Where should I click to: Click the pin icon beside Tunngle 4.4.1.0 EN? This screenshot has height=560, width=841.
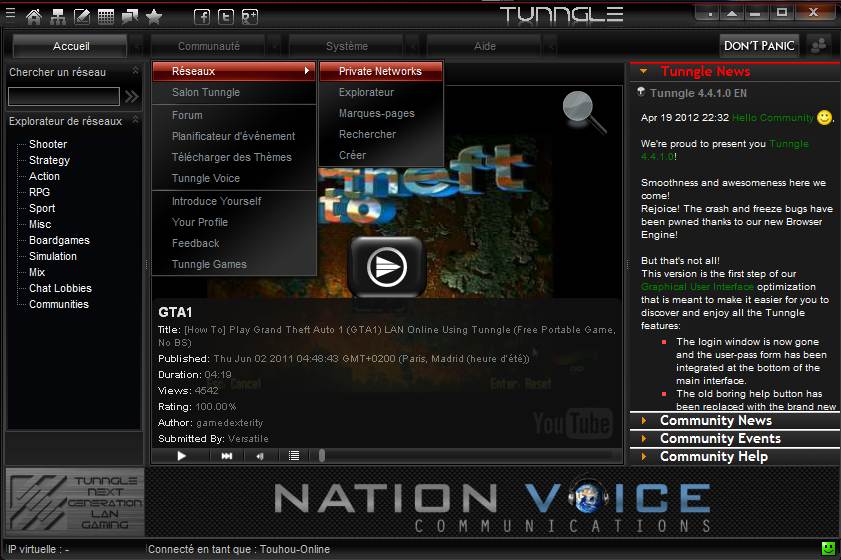tap(641, 92)
